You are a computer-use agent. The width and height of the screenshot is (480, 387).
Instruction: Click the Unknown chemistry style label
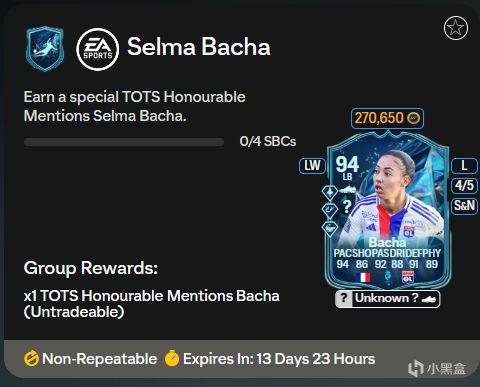[x=387, y=299]
